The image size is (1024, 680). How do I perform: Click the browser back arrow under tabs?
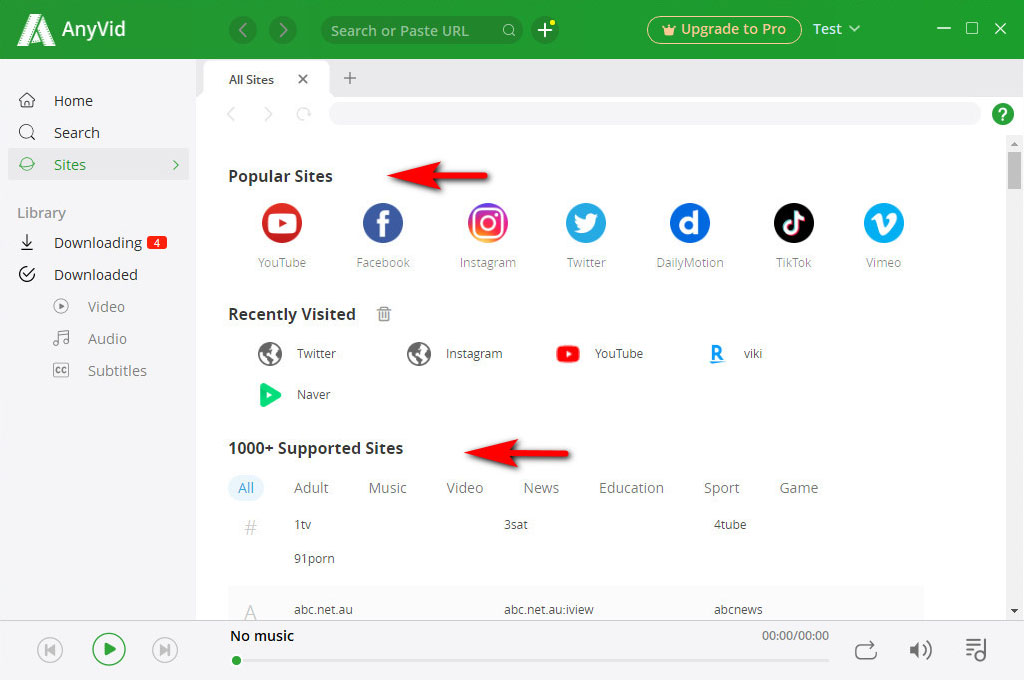coord(231,114)
